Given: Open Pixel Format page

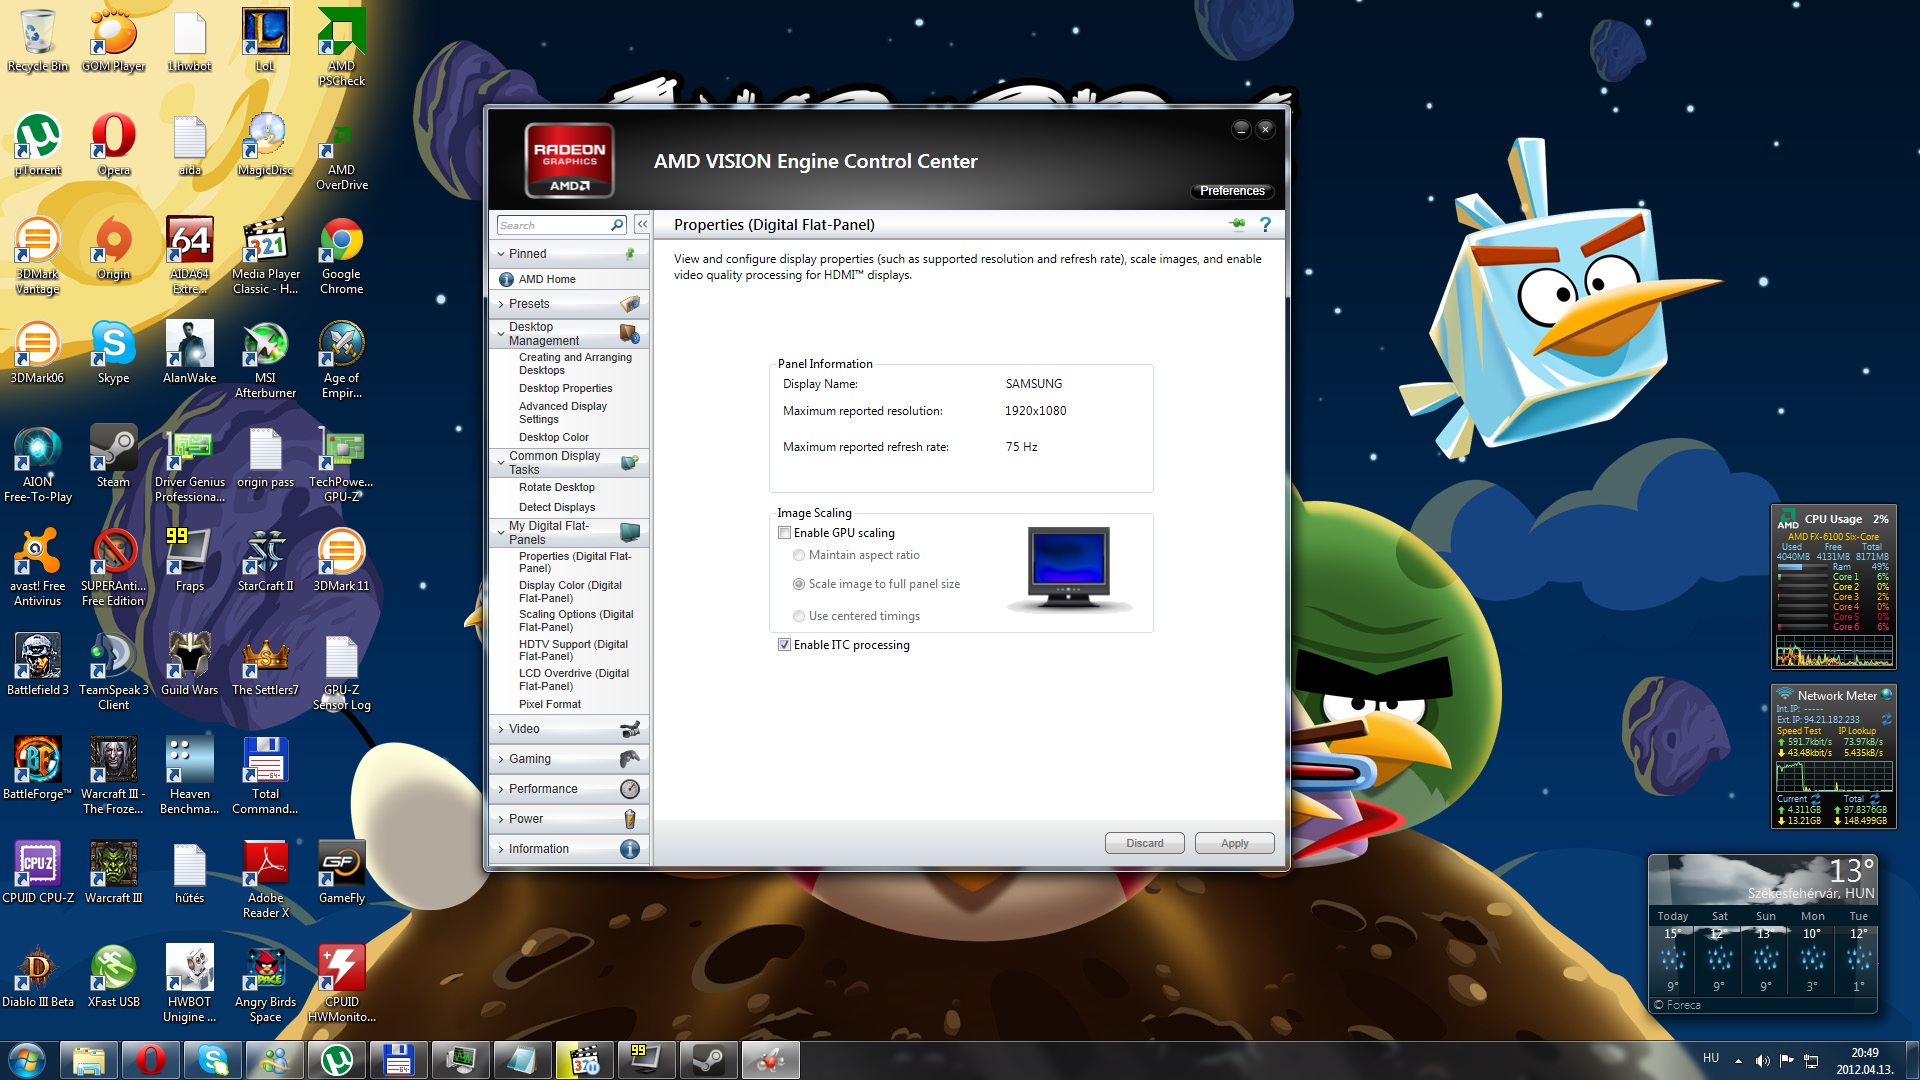Looking at the screenshot, I should 550,704.
